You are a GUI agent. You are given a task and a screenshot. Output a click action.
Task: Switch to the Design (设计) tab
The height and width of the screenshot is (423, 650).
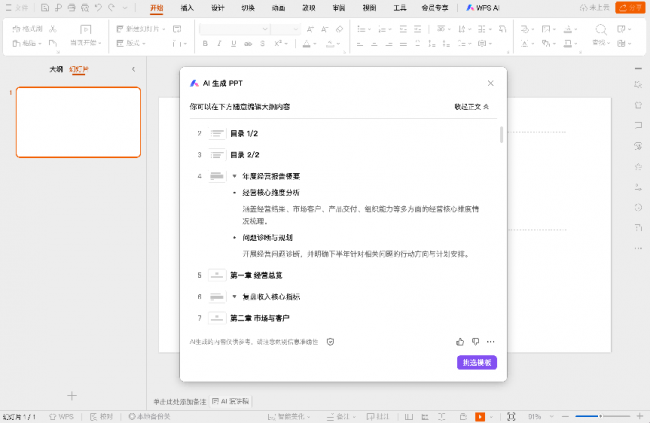(218, 8)
